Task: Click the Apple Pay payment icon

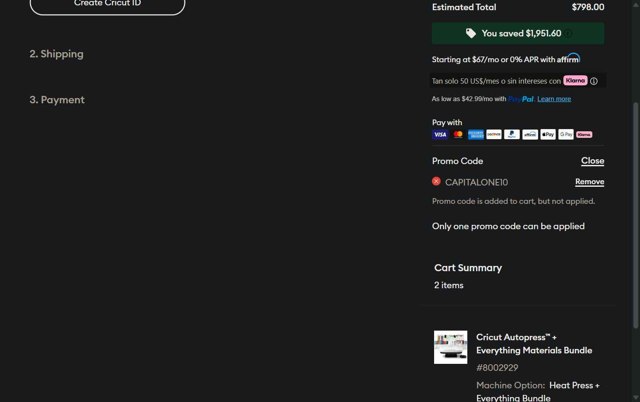Action: [548, 134]
